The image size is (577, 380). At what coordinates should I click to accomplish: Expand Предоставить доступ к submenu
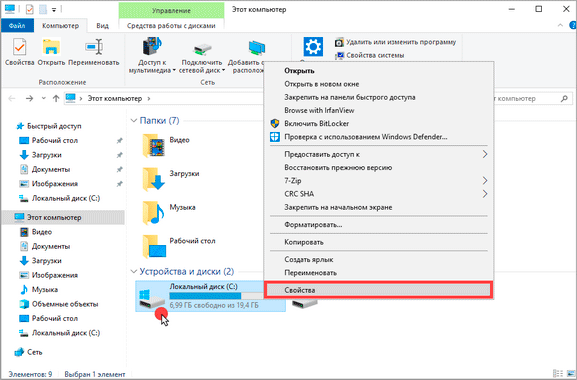(x=379, y=155)
